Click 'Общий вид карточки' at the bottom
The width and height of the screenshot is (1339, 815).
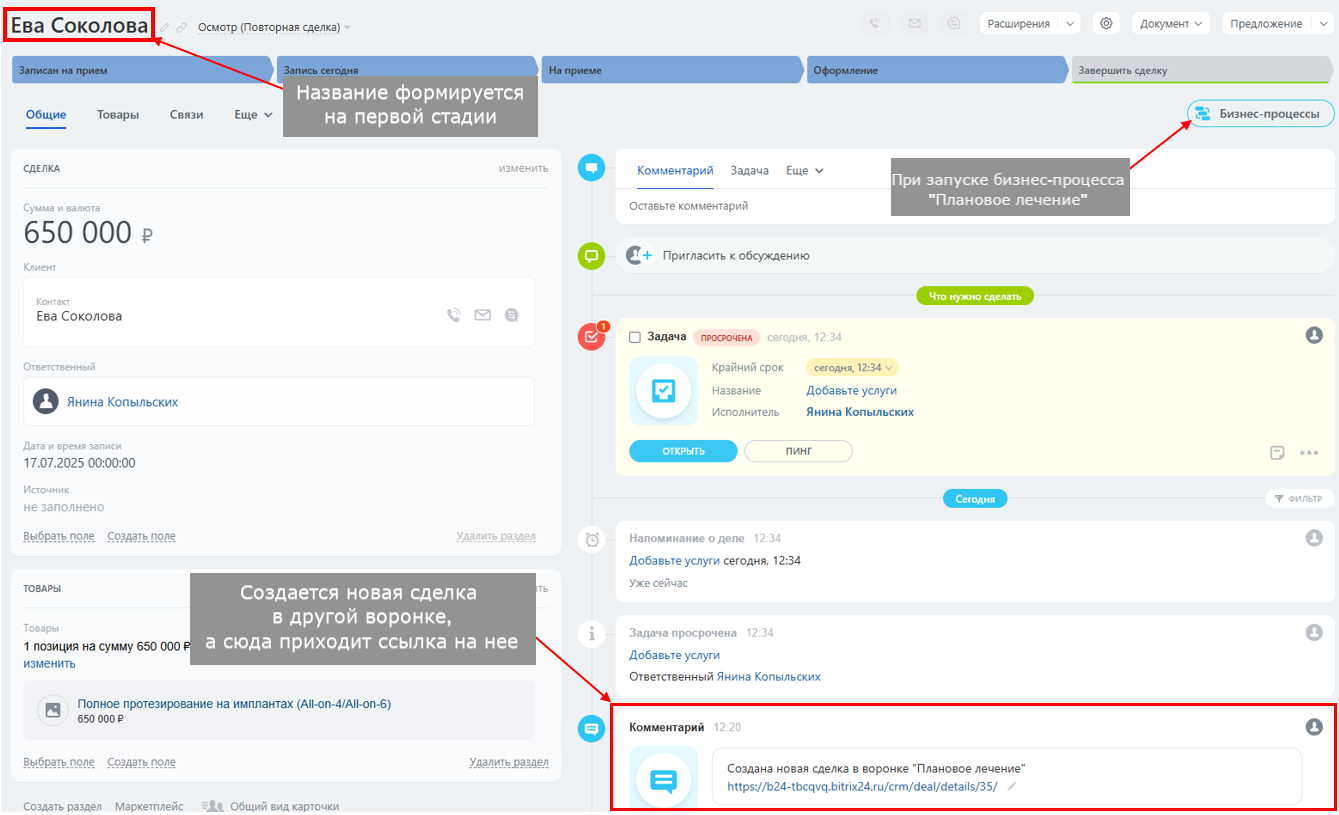coord(284,806)
